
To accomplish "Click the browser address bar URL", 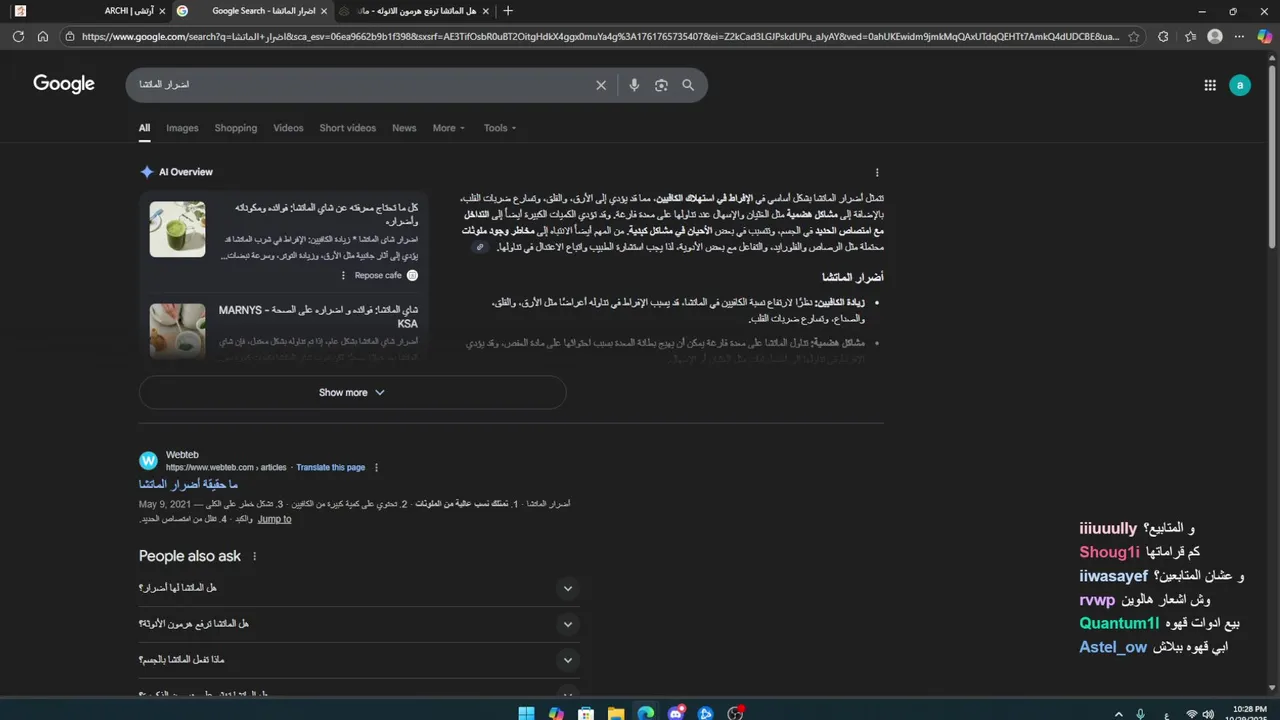I will [x=600, y=36].
